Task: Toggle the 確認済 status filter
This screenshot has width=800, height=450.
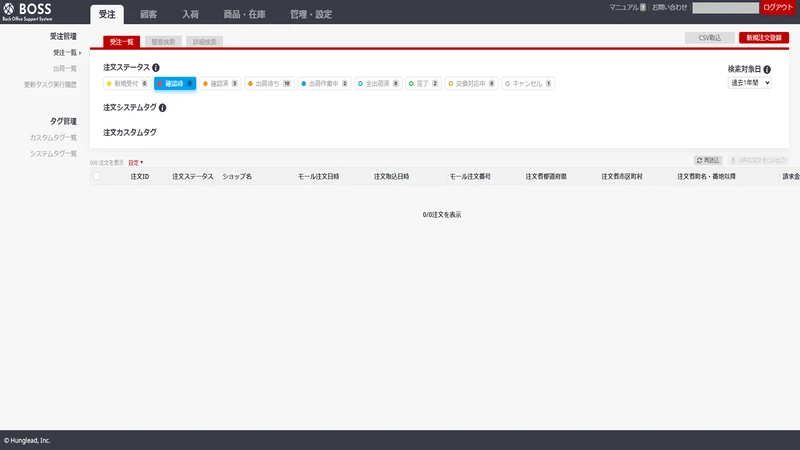Action: tap(220, 84)
